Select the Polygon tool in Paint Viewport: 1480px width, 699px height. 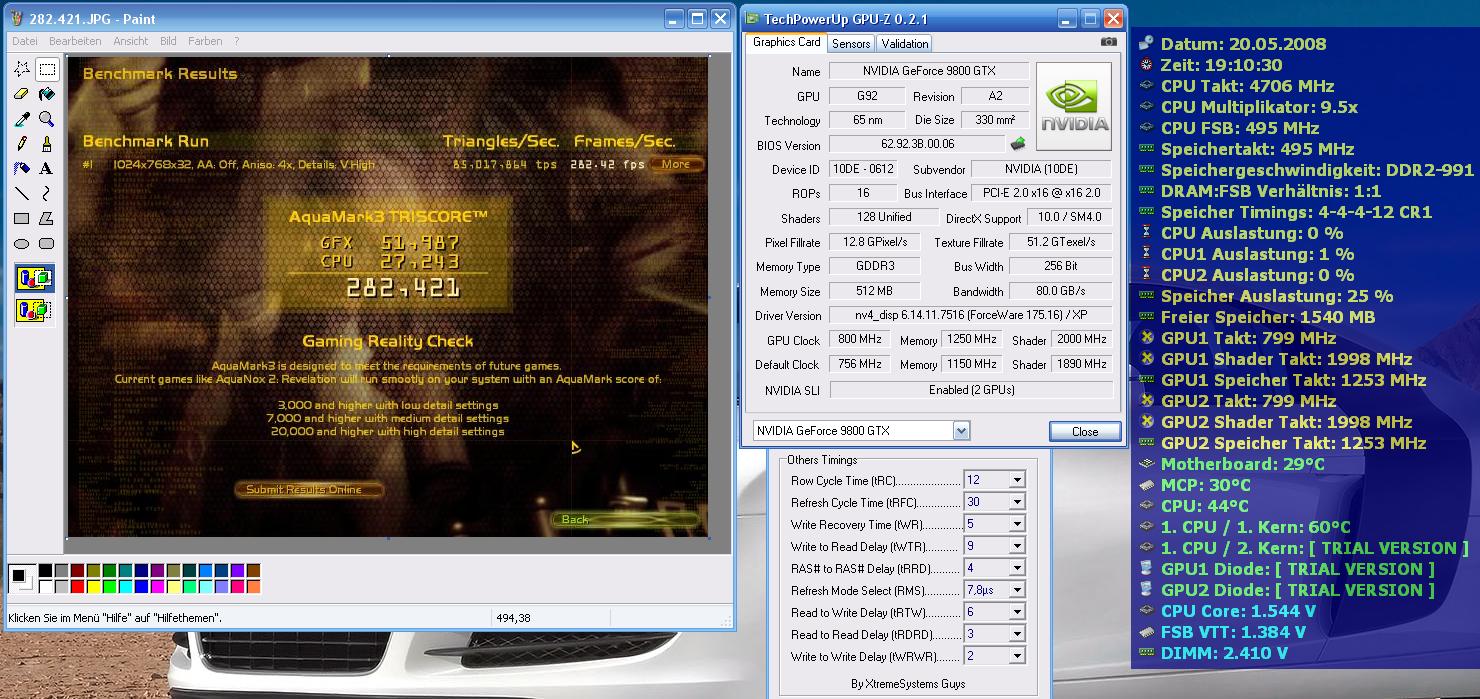[x=46, y=219]
